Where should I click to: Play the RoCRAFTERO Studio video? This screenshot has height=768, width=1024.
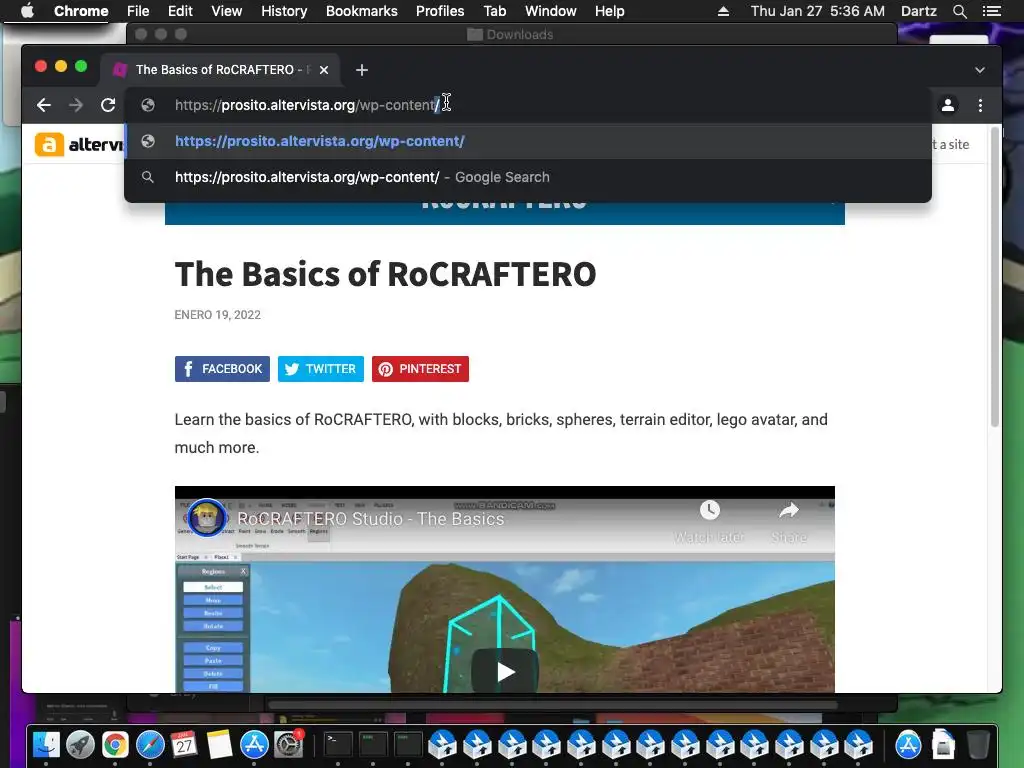[505, 671]
